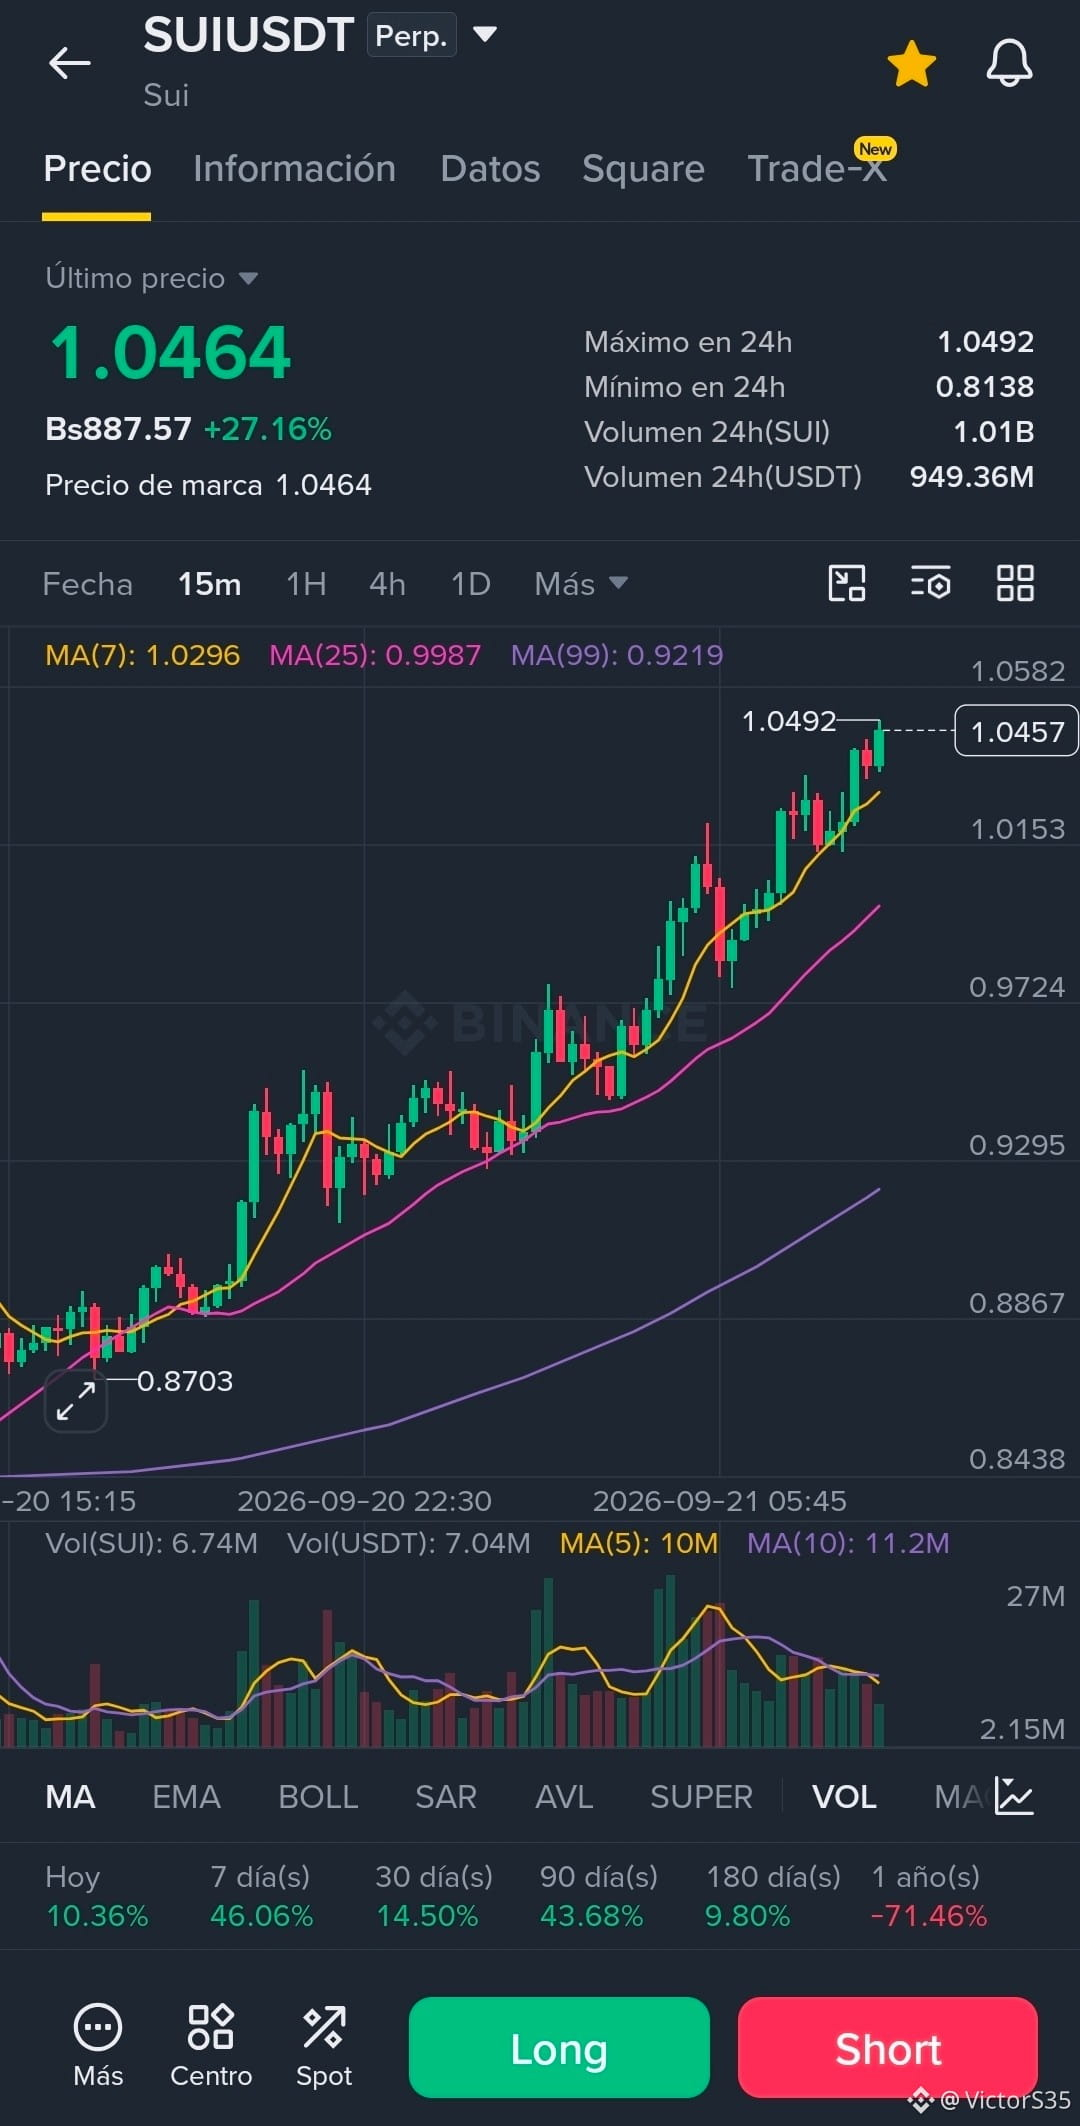
Task: Expand chart to fullscreen
Action: 76,1400
